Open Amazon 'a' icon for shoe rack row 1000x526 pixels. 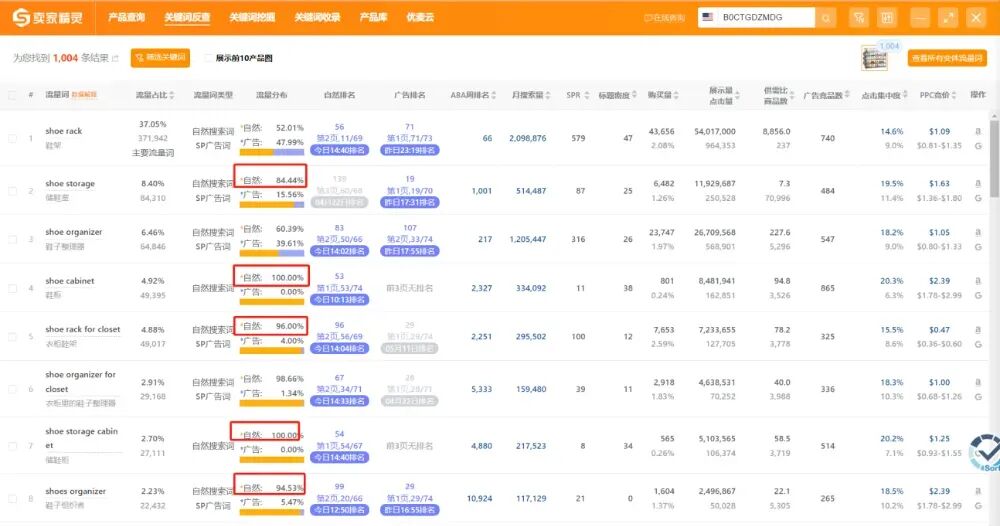coord(978,131)
